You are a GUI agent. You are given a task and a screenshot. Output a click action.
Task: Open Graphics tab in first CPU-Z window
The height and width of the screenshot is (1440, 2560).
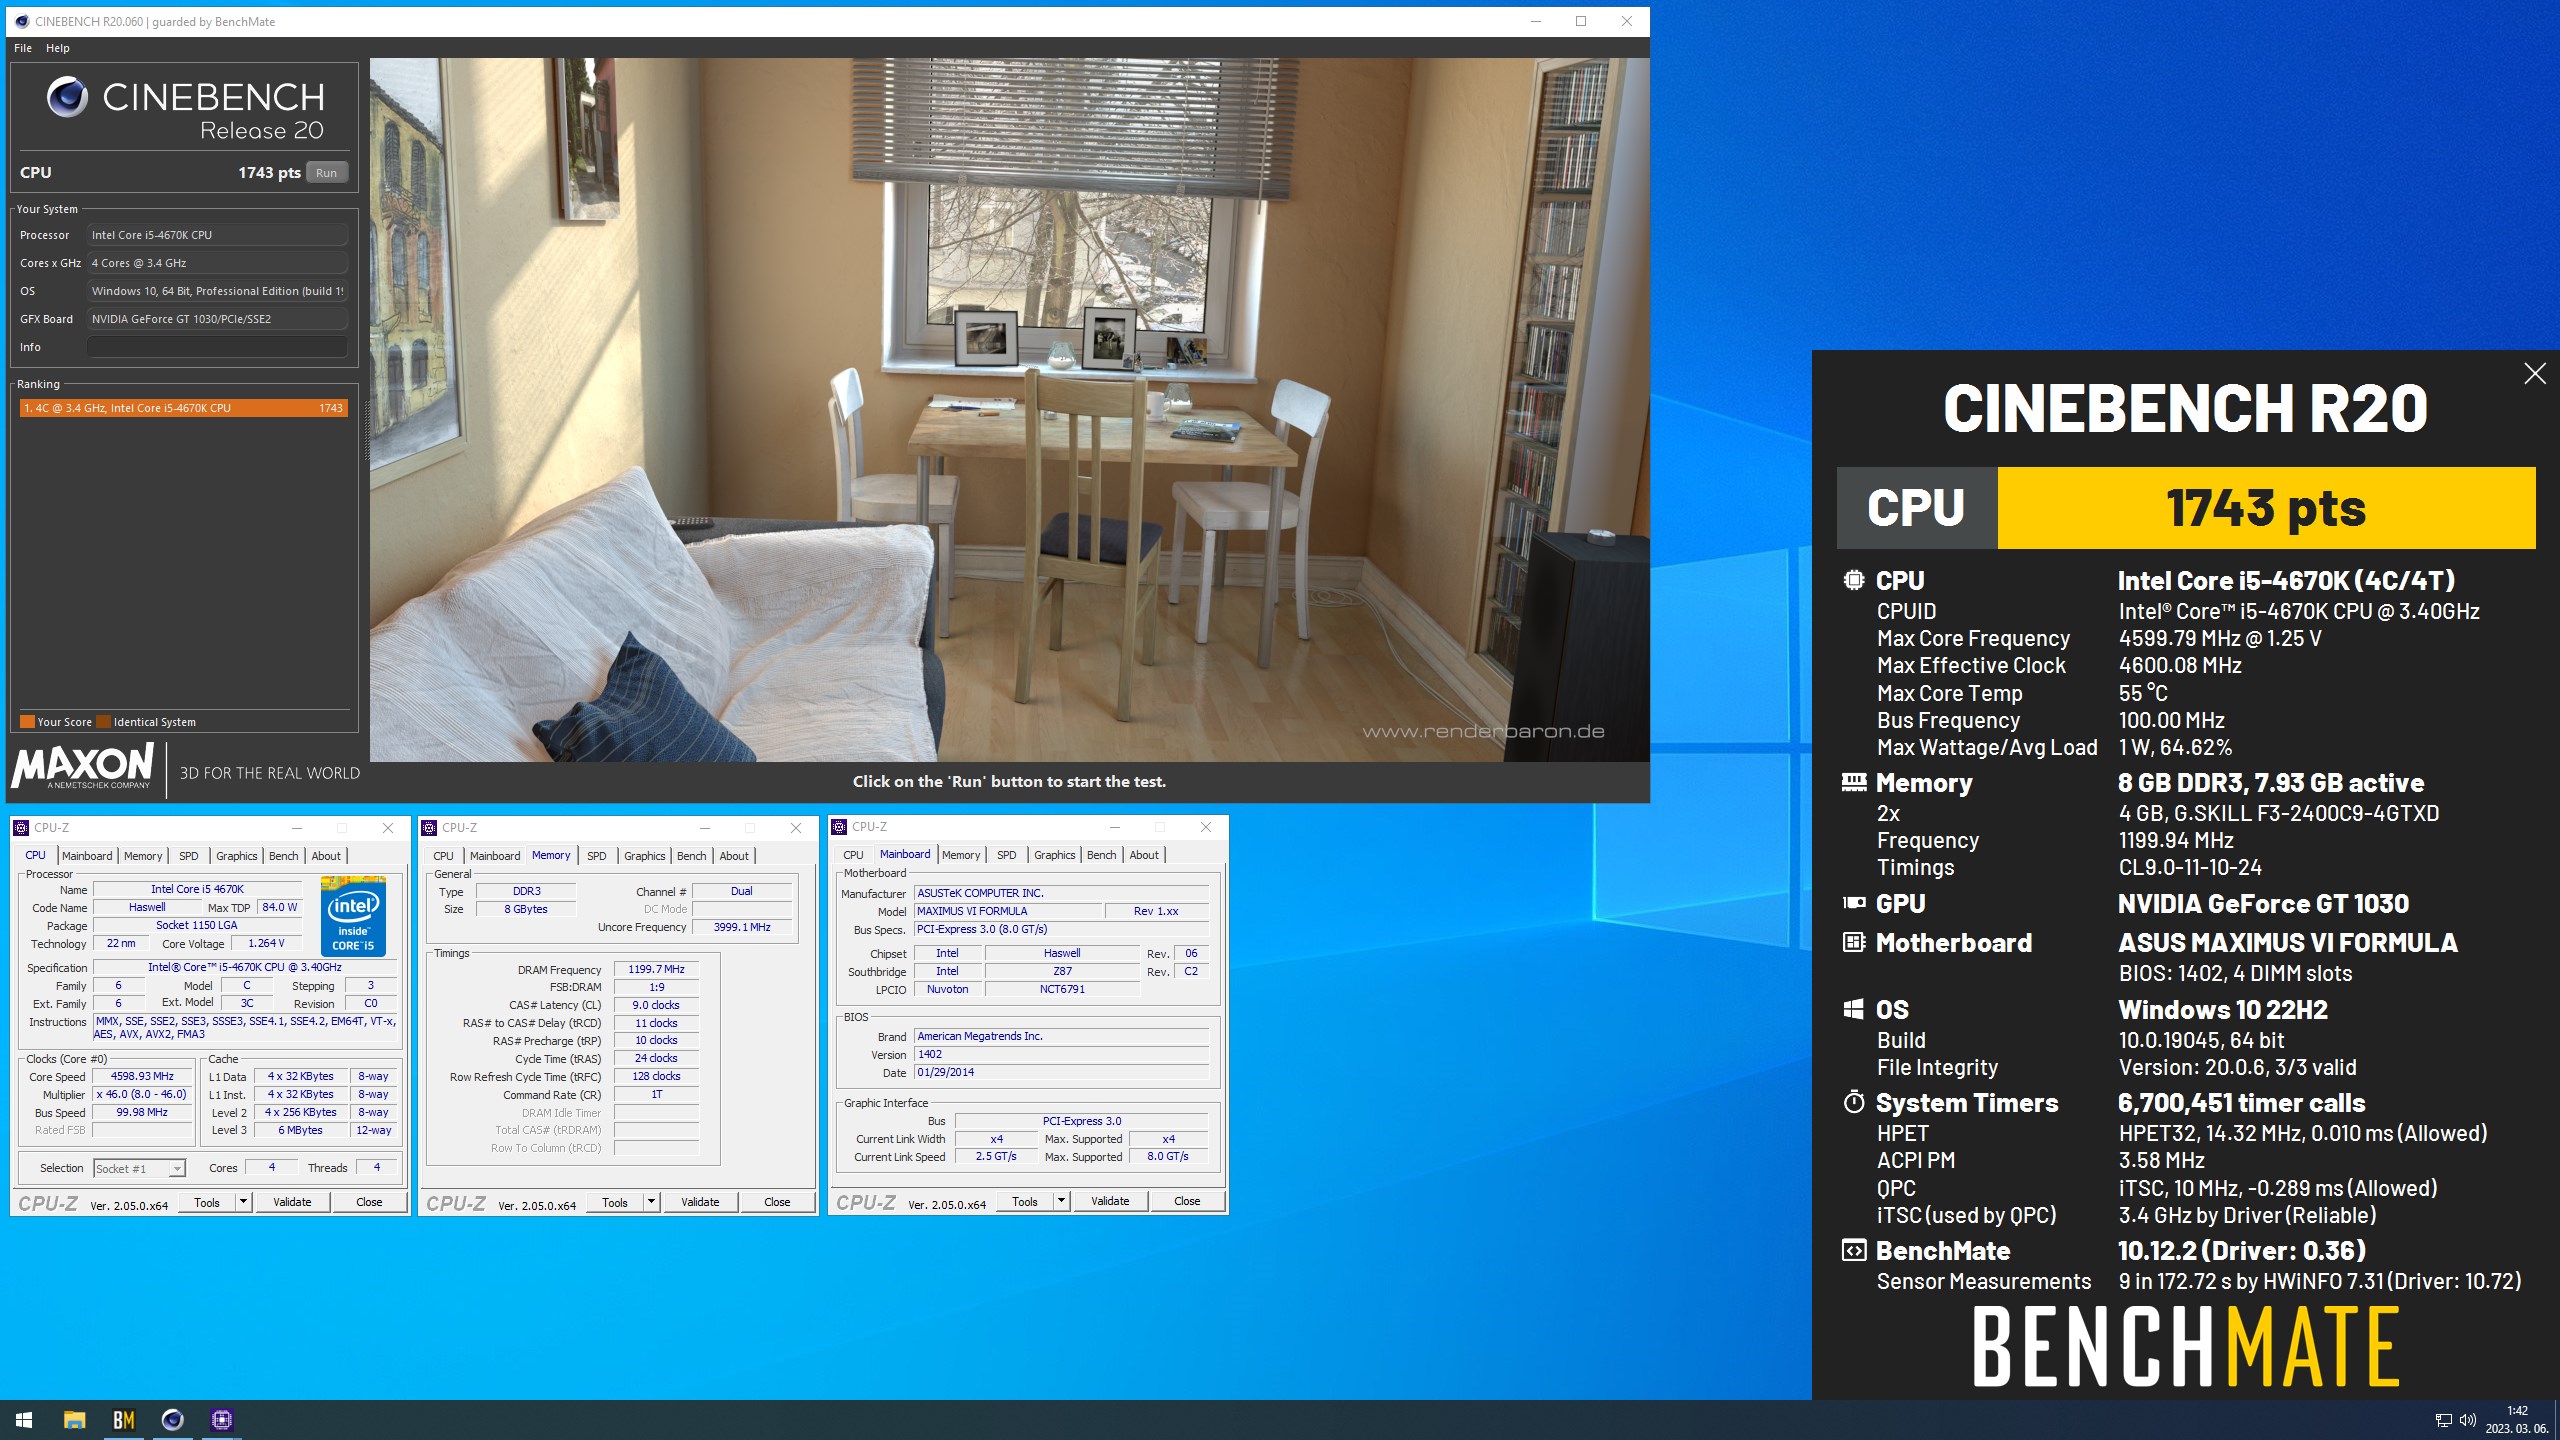tap(237, 856)
